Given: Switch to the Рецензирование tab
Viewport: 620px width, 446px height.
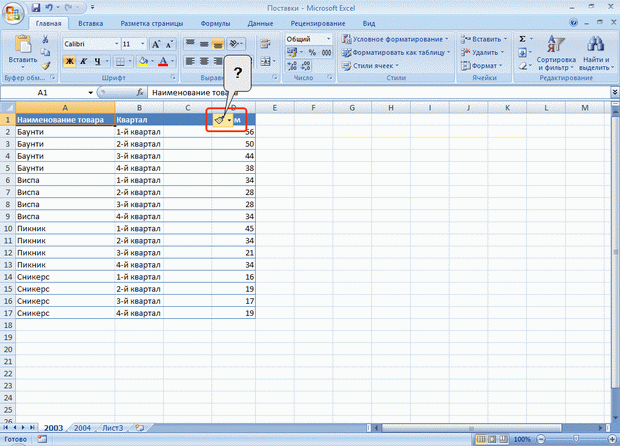Looking at the screenshot, I should 318,23.
